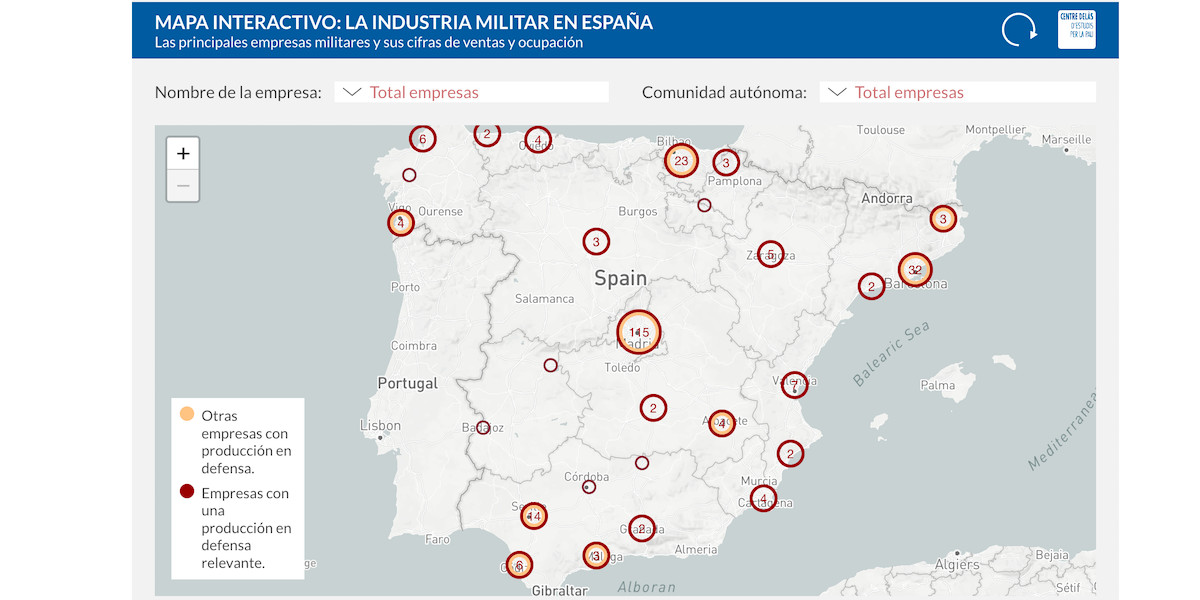
Task: Click the Zaragoza cluster marker showing 5
Action: (769, 254)
